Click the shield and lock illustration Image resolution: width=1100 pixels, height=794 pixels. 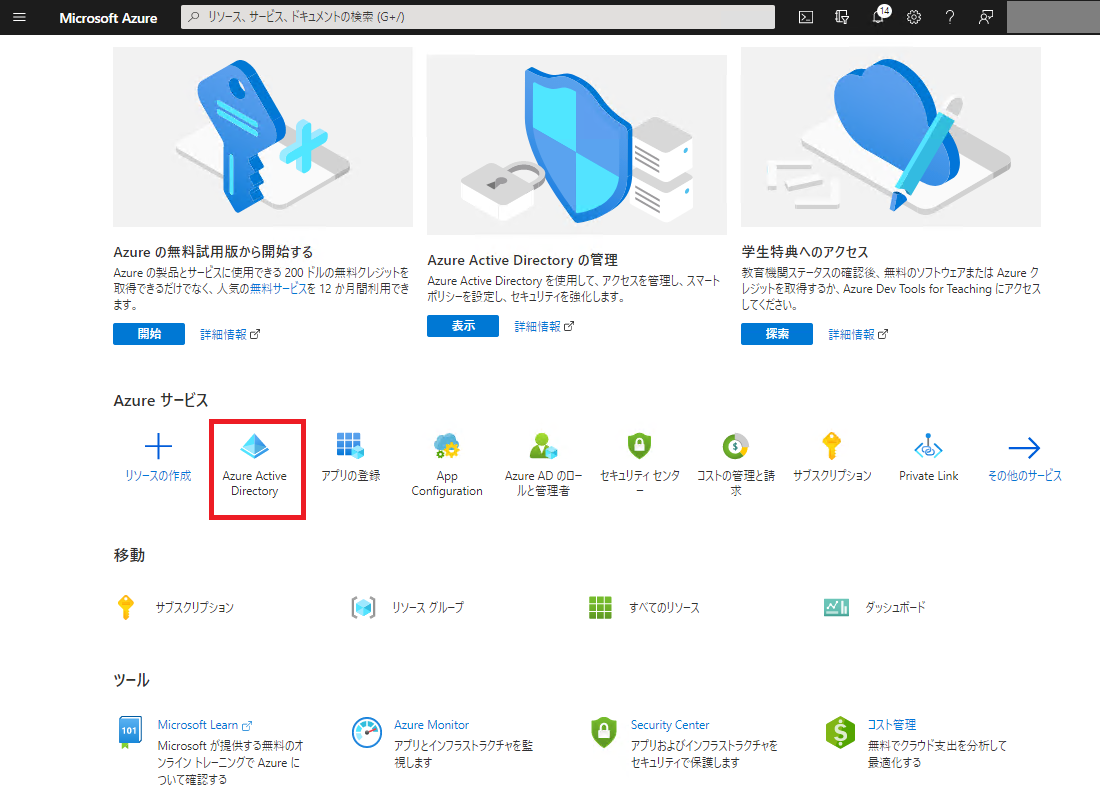click(577, 144)
